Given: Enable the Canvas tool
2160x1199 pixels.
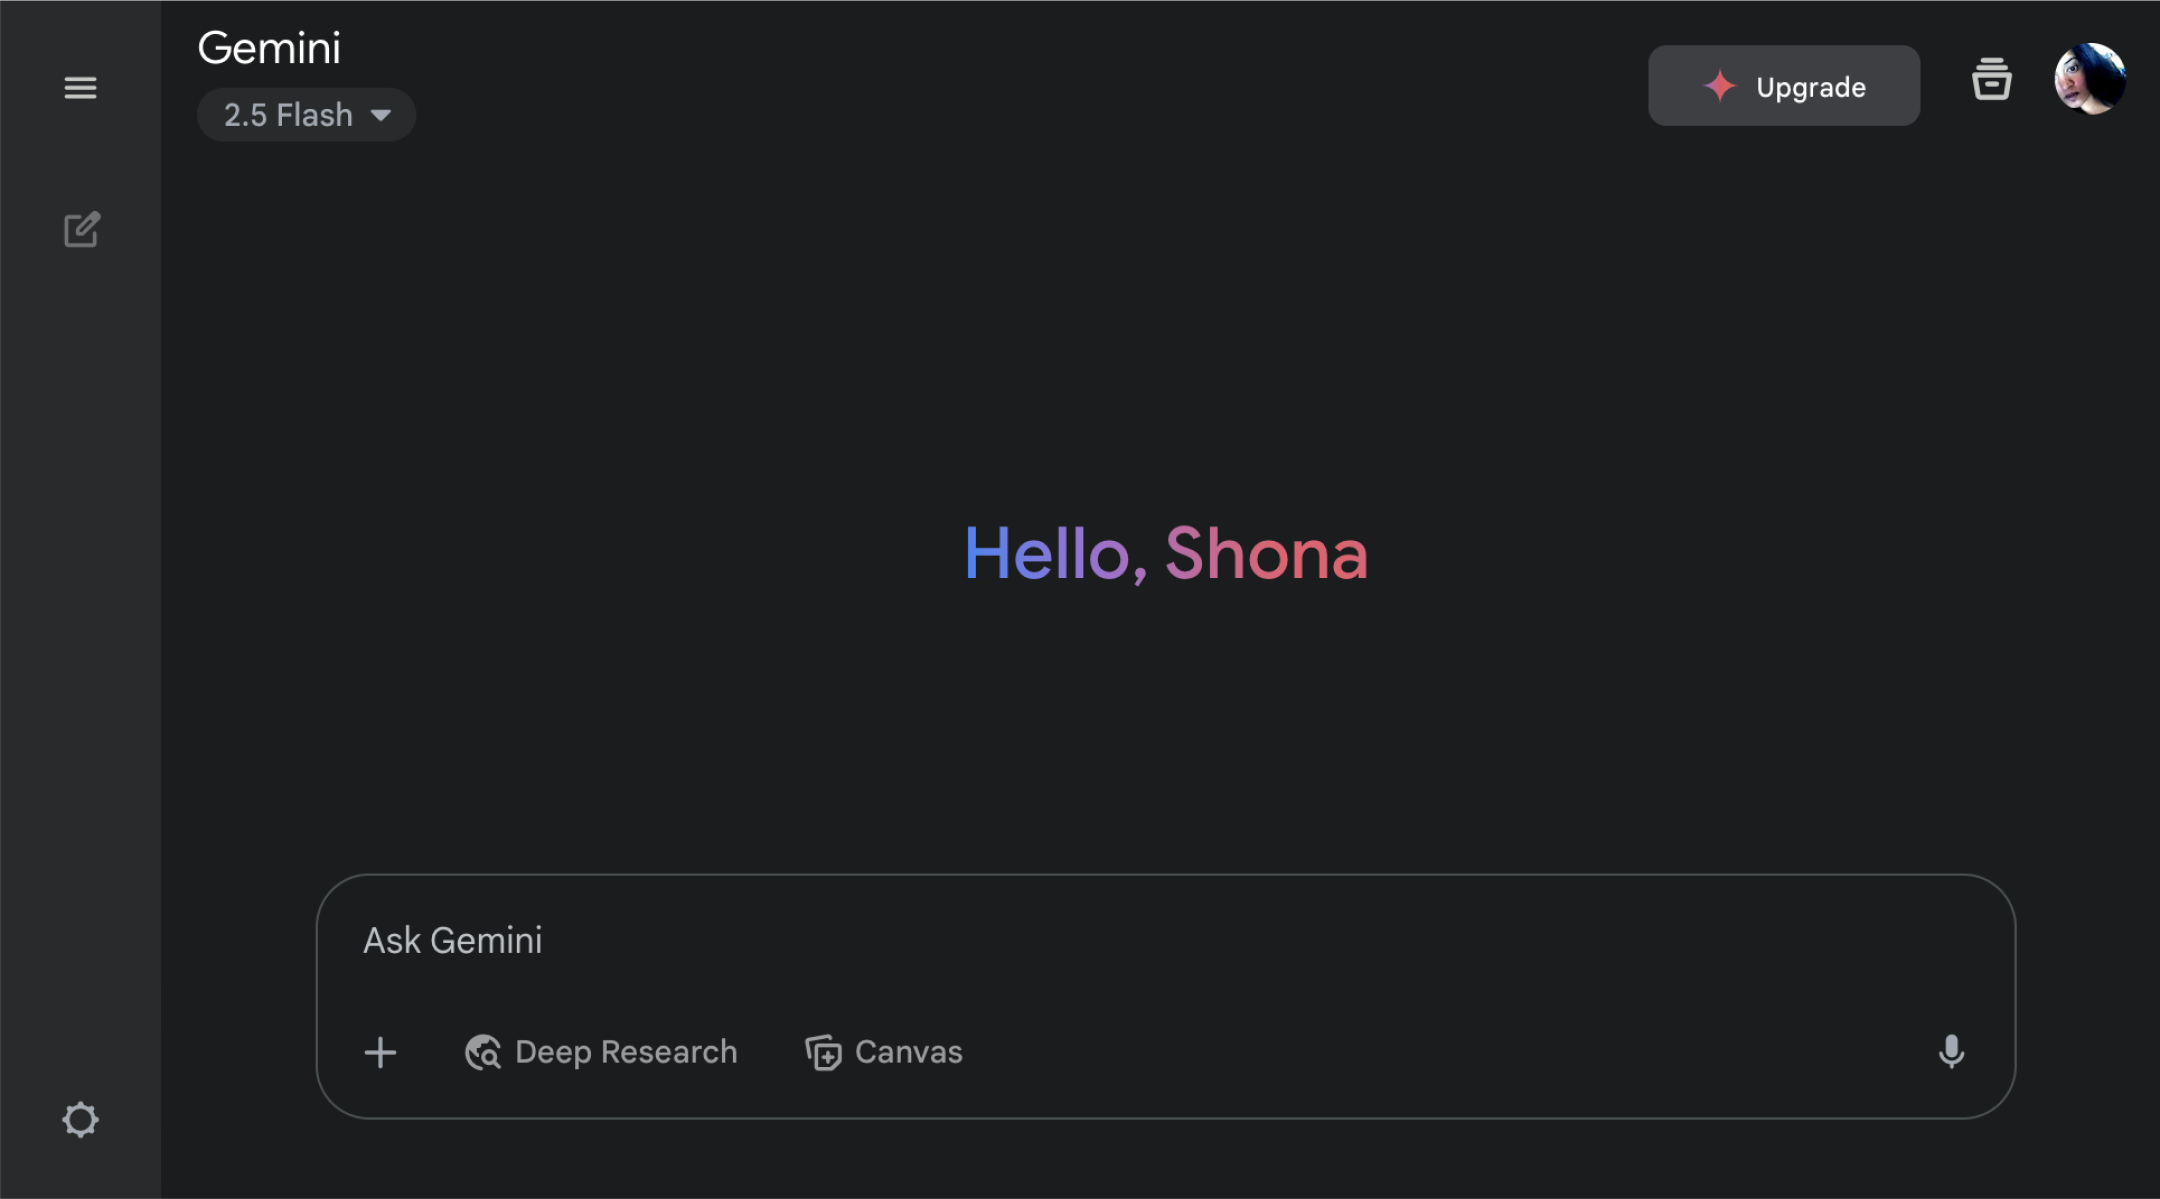Looking at the screenshot, I should [885, 1052].
